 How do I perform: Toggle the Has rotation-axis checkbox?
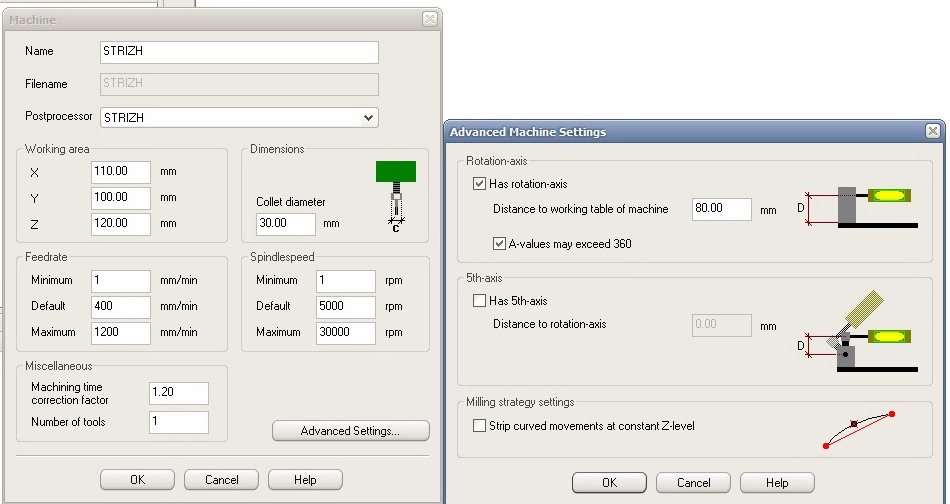click(479, 184)
